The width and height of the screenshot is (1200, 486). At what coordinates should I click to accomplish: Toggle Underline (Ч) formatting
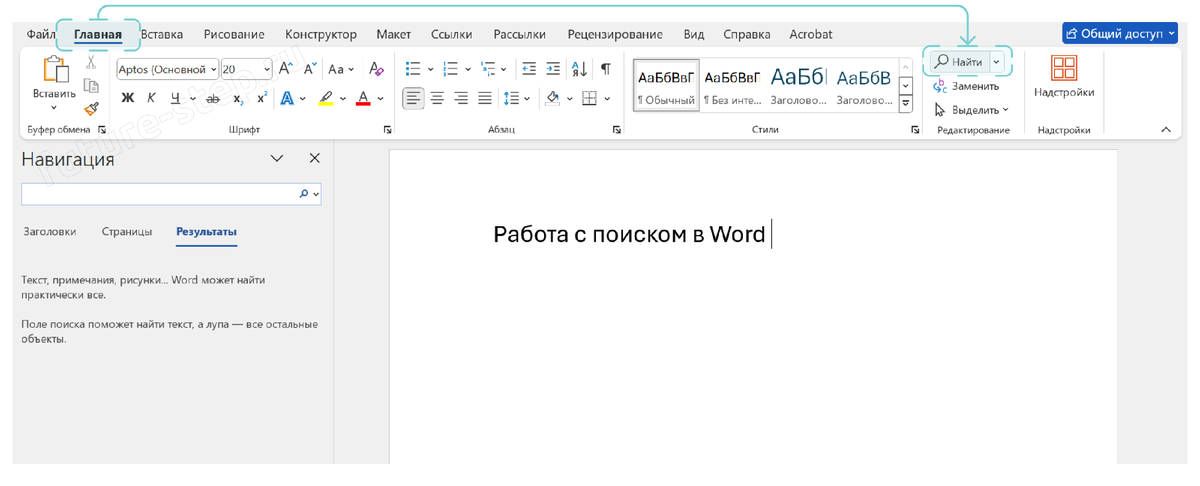pos(176,98)
